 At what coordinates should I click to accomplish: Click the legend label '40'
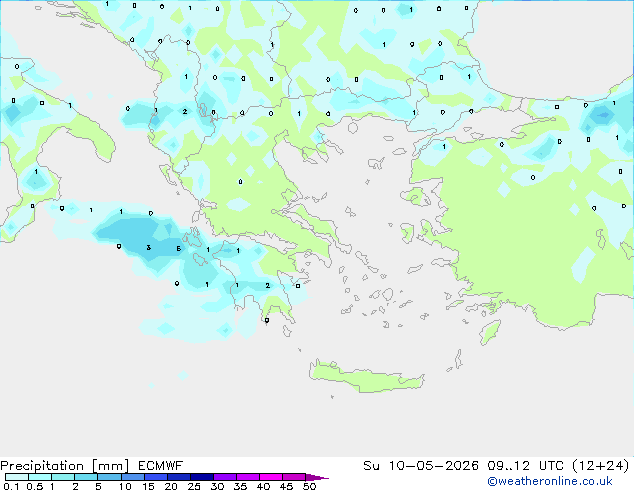coord(263,486)
